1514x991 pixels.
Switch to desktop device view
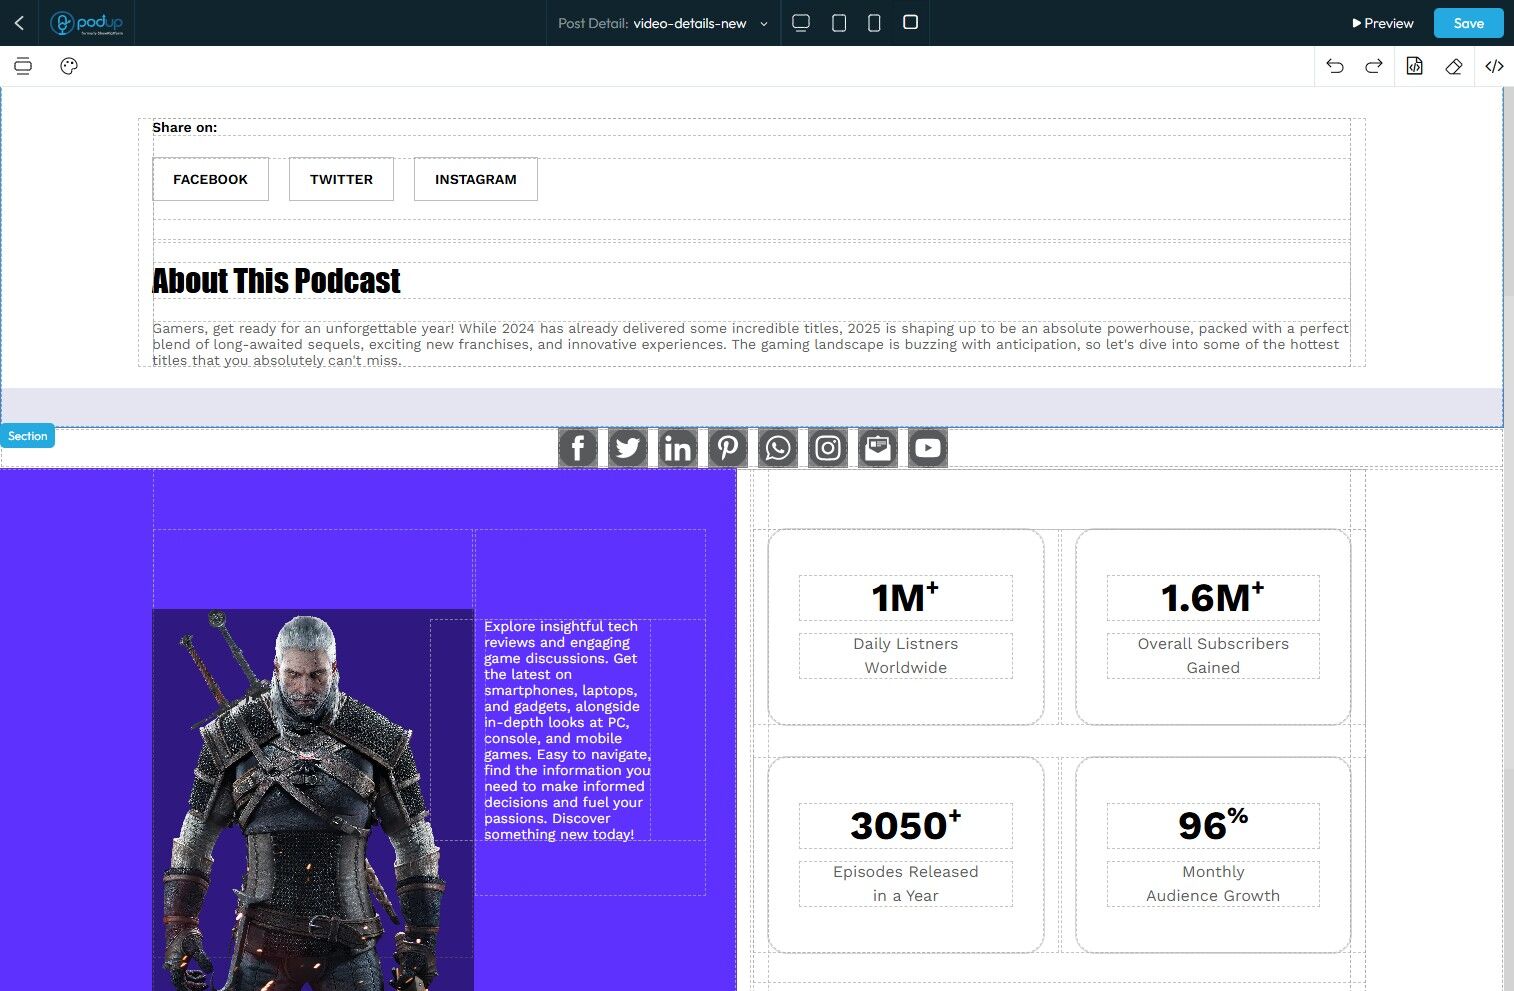[800, 23]
